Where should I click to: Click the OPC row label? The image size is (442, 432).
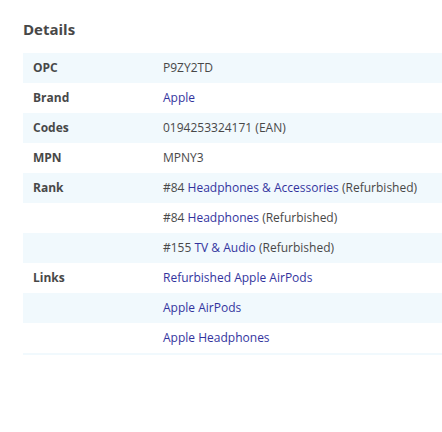(x=45, y=68)
